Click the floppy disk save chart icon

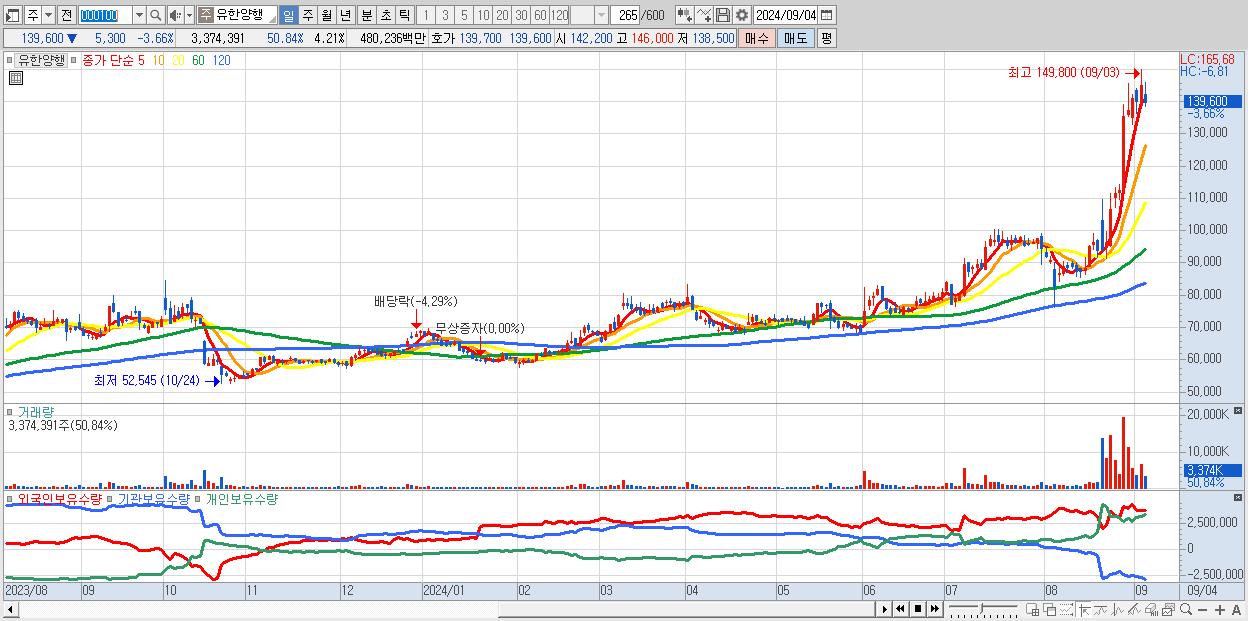[723, 15]
